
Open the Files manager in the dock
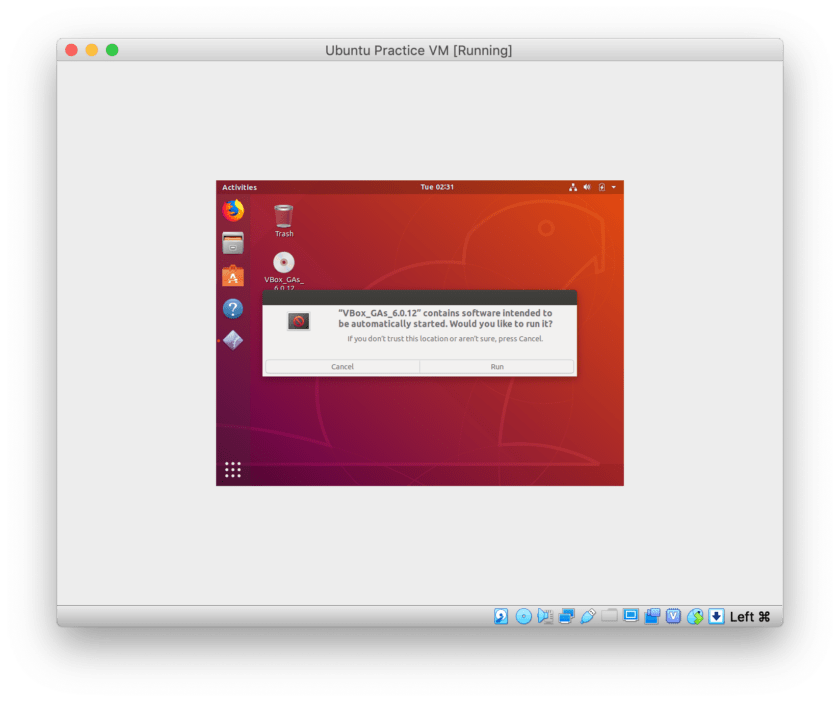tap(233, 243)
